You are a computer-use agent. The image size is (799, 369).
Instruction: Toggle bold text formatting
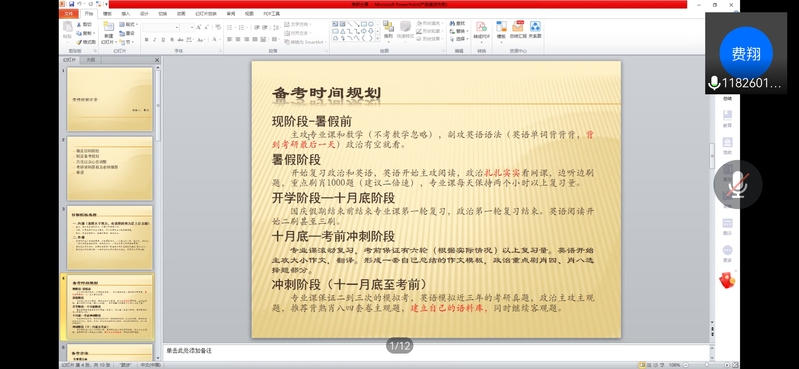tap(147, 39)
